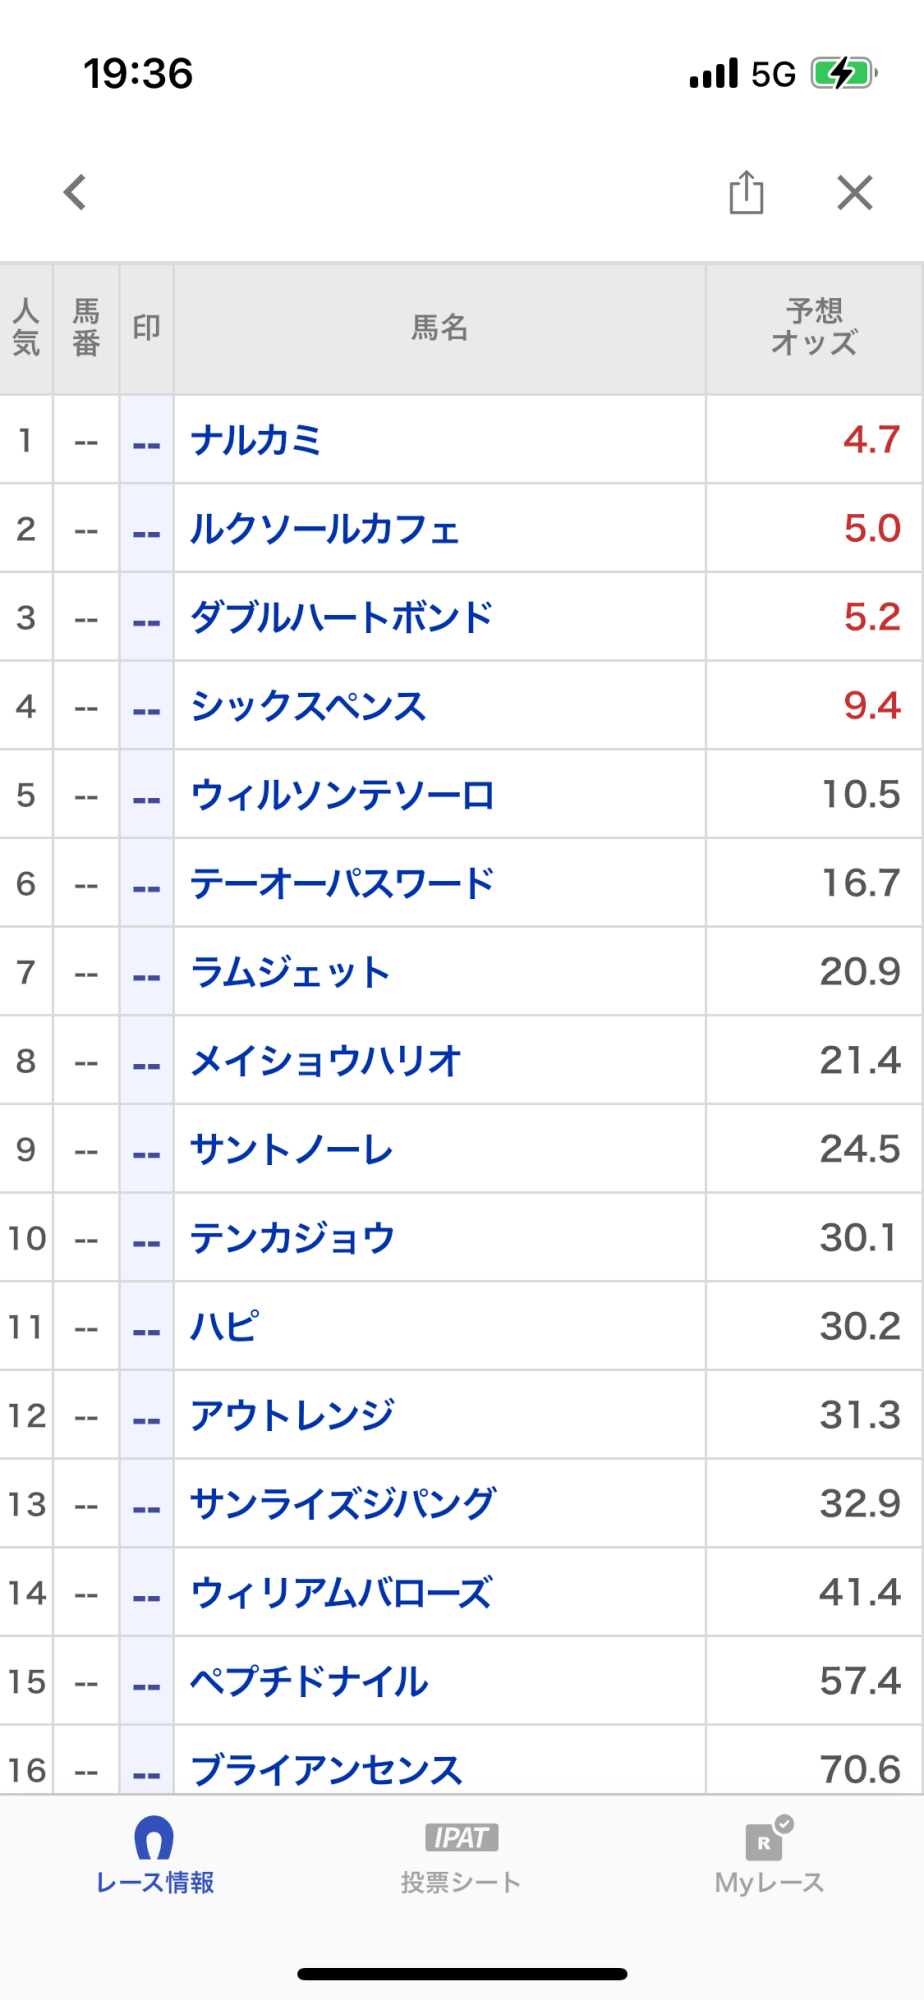Image resolution: width=924 pixels, height=2000 pixels.
Task: Open テーオーパスワード entry
Action: 342,883
